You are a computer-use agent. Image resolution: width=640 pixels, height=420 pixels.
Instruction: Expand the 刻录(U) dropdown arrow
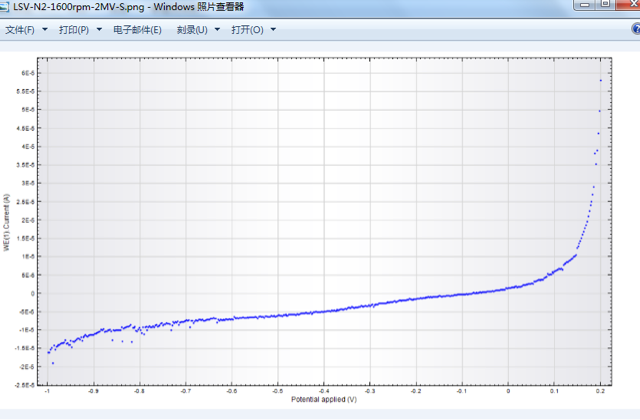[218, 30]
